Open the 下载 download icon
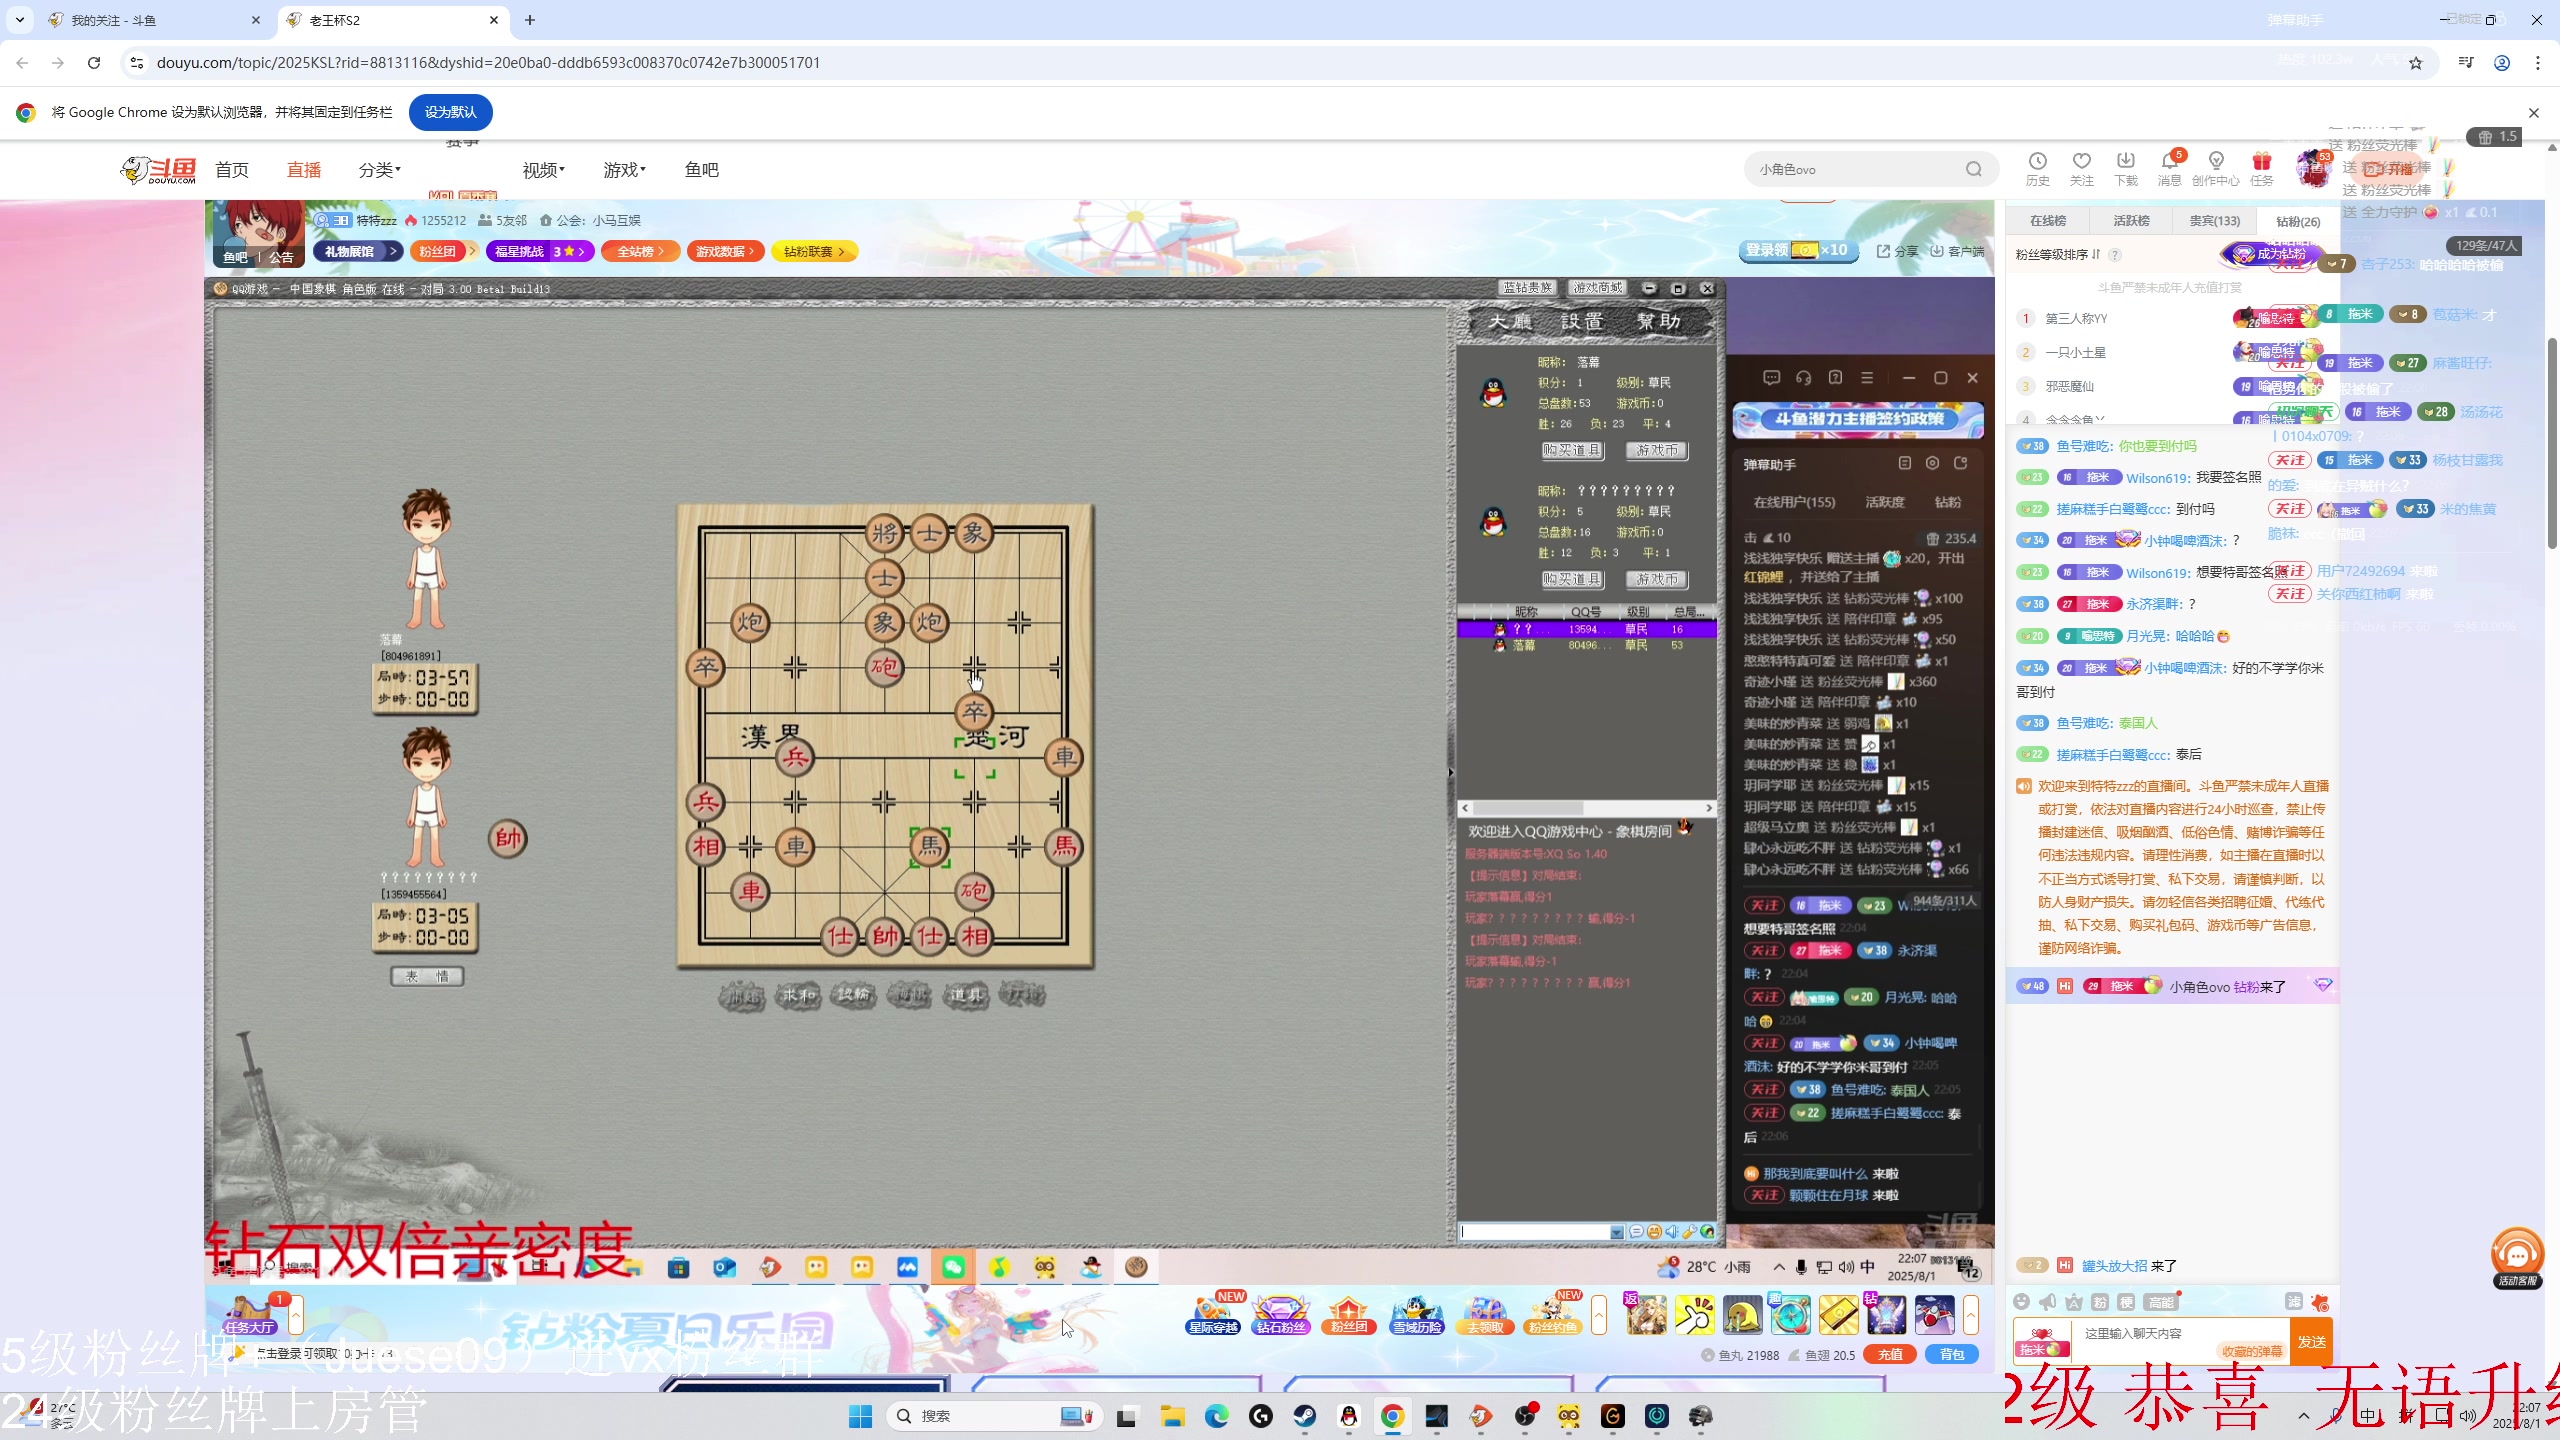This screenshot has height=1440, width=2560. 2125,168
